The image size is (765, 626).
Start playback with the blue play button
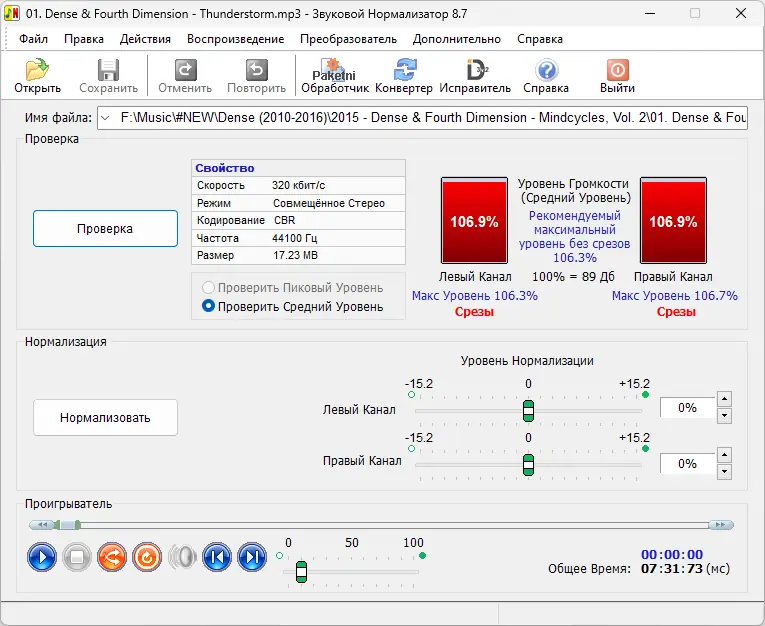tap(42, 557)
